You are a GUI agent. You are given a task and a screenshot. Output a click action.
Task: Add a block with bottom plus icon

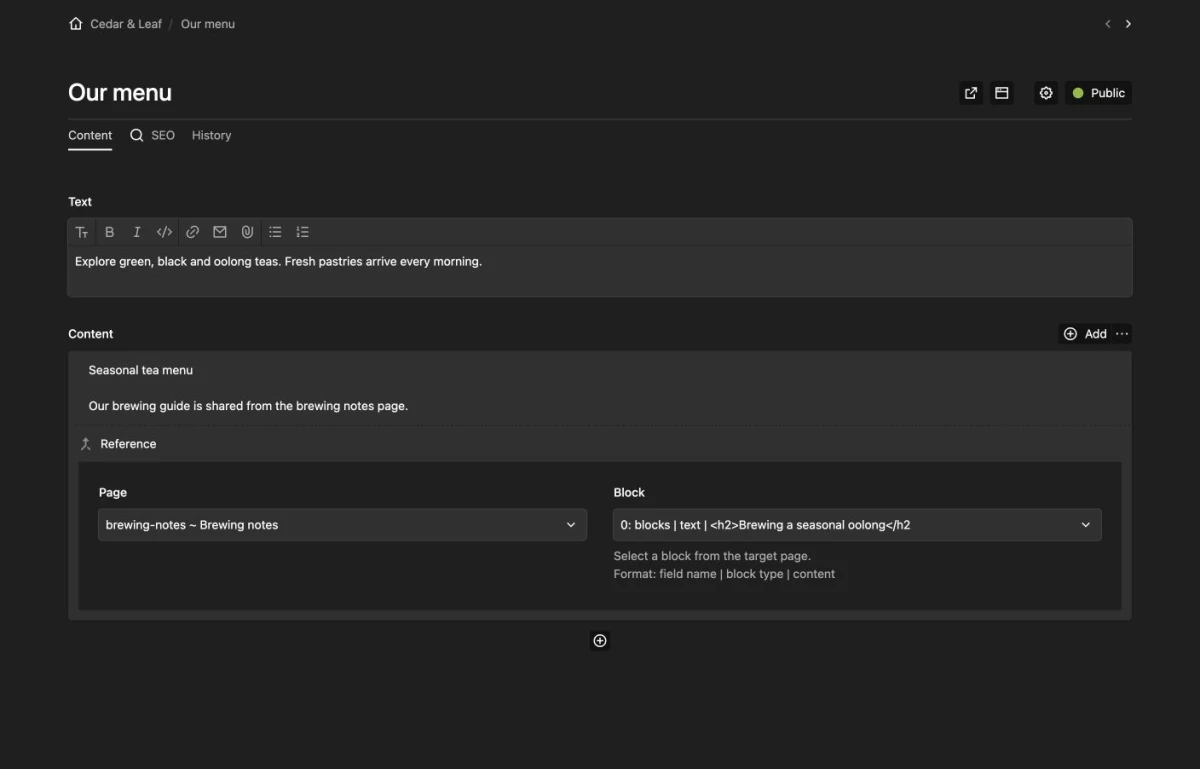[600, 641]
